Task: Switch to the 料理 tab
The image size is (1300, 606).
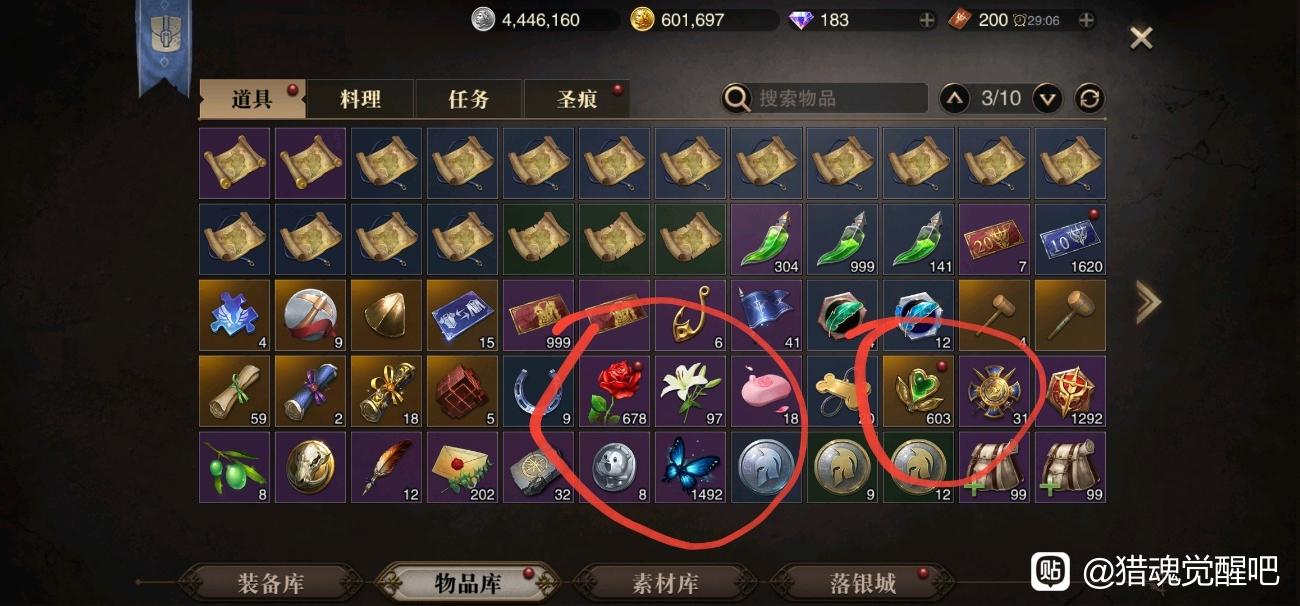Action: click(x=360, y=99)
